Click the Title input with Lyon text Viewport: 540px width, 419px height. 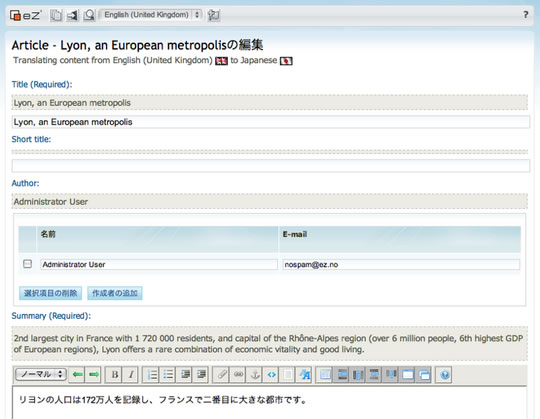coord(271,122)
